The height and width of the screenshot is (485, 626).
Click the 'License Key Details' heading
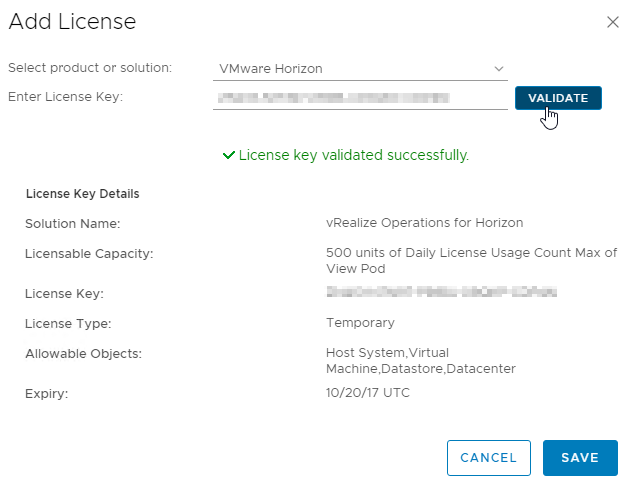tap(83, 194)
